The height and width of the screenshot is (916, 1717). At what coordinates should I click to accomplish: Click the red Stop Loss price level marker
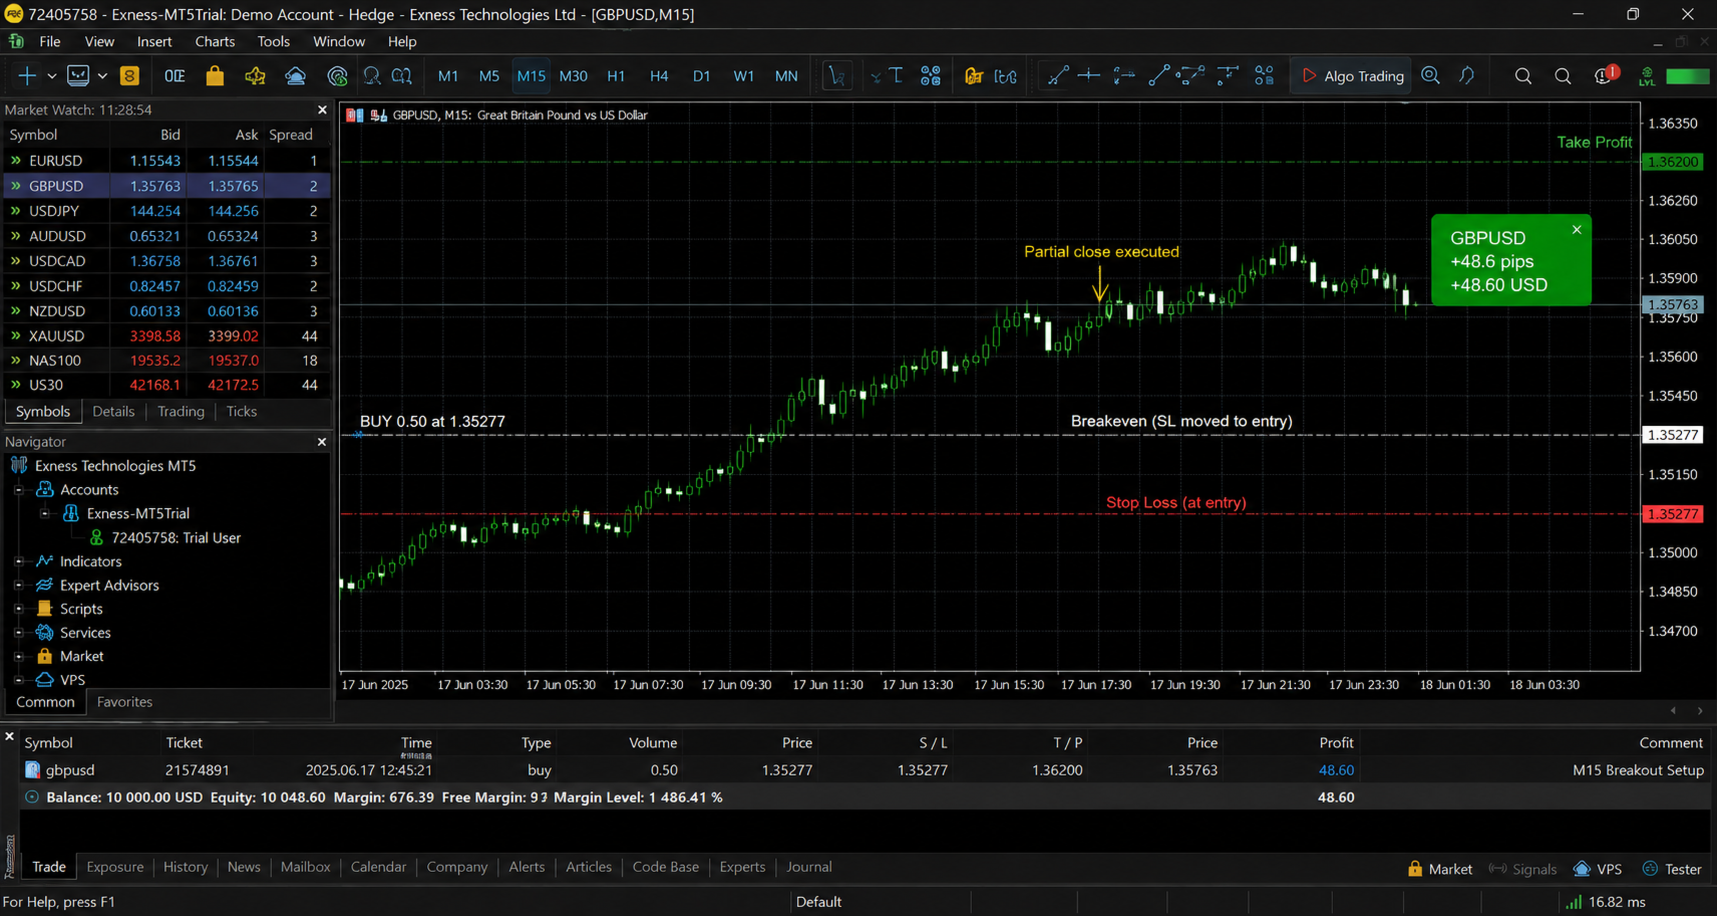coord(1672,514)
